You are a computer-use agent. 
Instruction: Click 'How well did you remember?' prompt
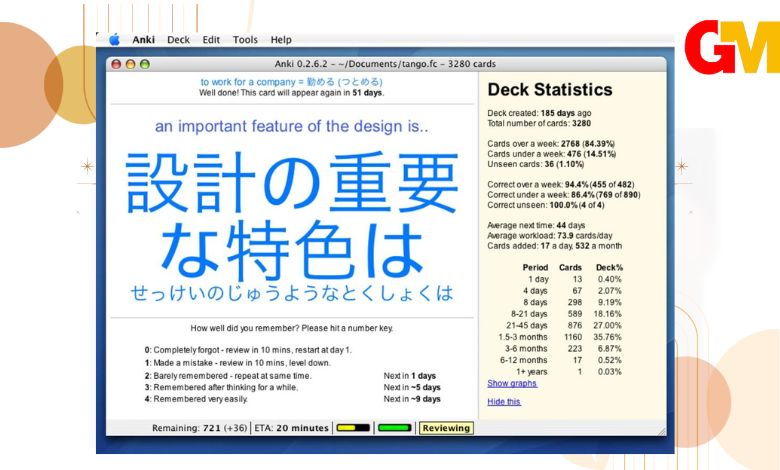[x=292, y=328]
